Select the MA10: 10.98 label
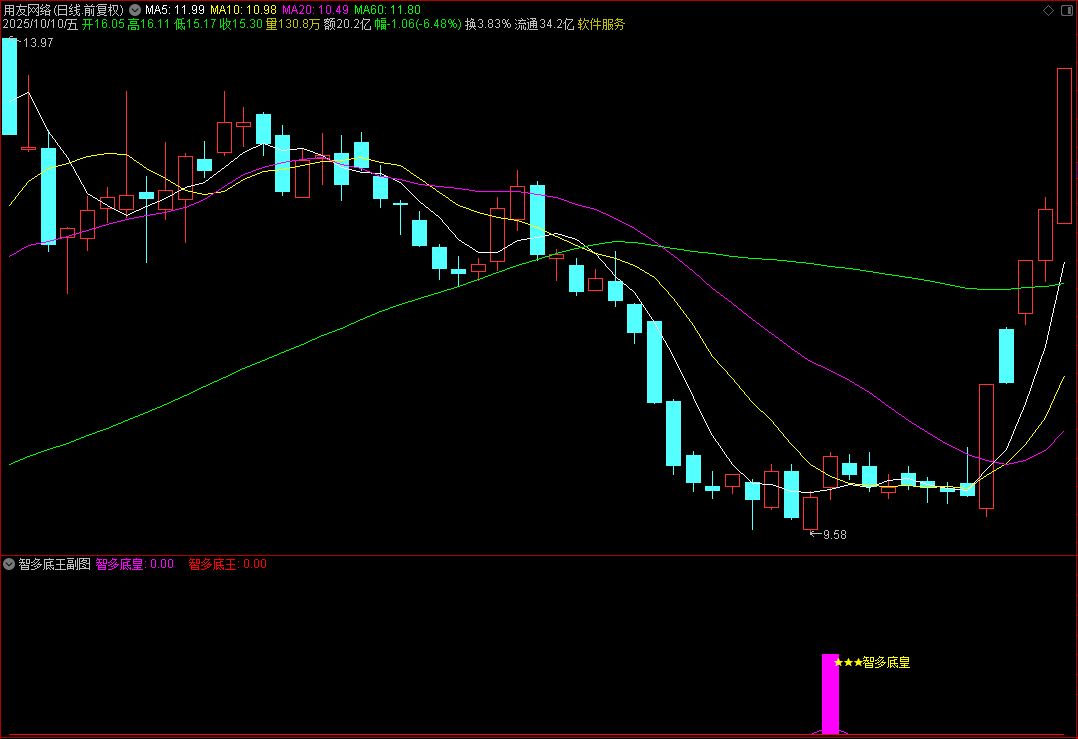This screenshot has width=1078, height=739. (243, 10)
